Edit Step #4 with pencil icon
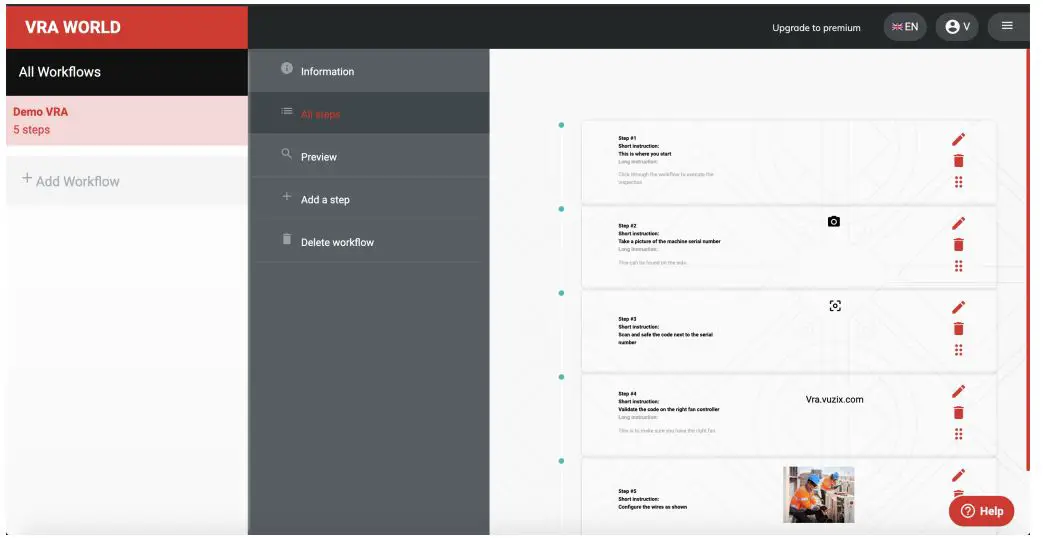 [958, 391]
